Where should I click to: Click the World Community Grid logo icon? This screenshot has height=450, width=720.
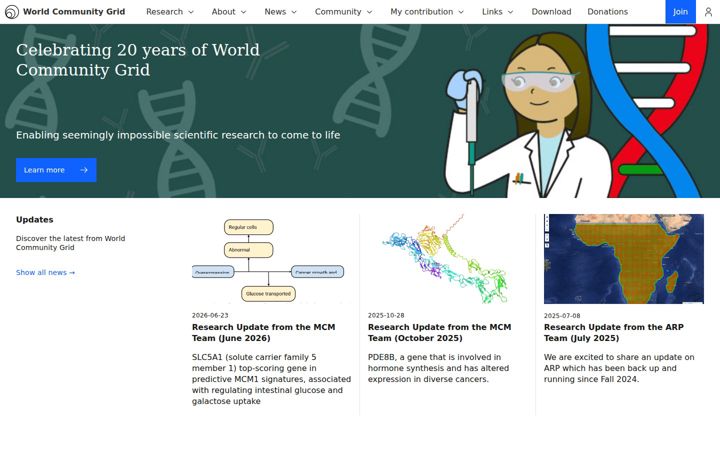pyautogui.click(x=12, y=12)
